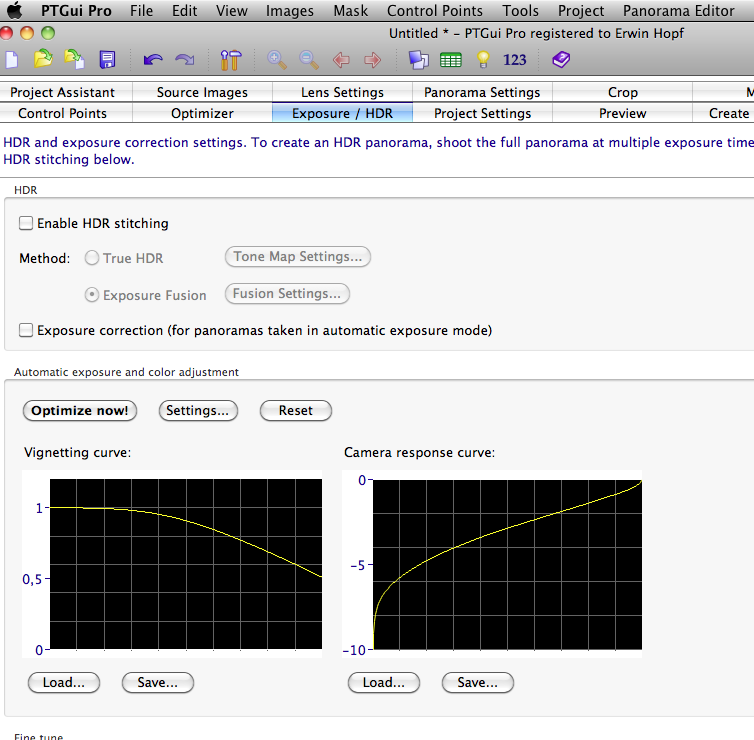Click the Undo arrow icon
This screenshot has width=754, height=740.
(153, 60)
